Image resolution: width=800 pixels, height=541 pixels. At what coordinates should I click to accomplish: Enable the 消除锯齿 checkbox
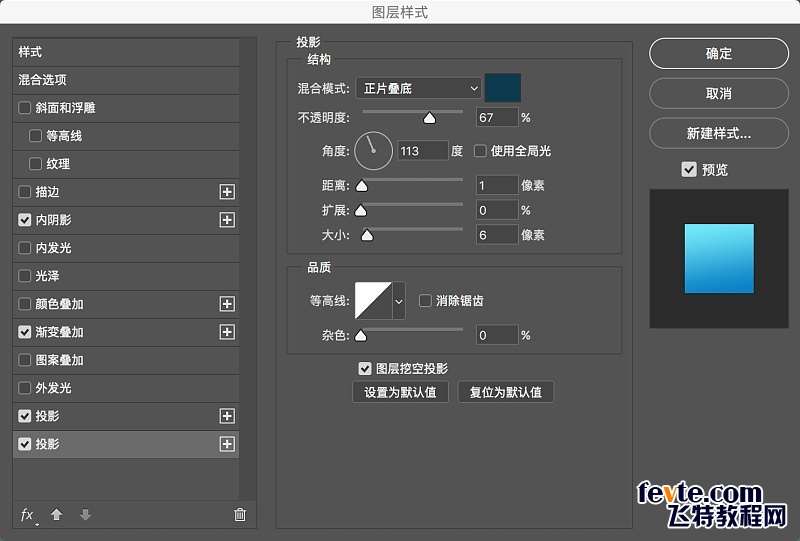pyautogui.click(x=425, y=301)
